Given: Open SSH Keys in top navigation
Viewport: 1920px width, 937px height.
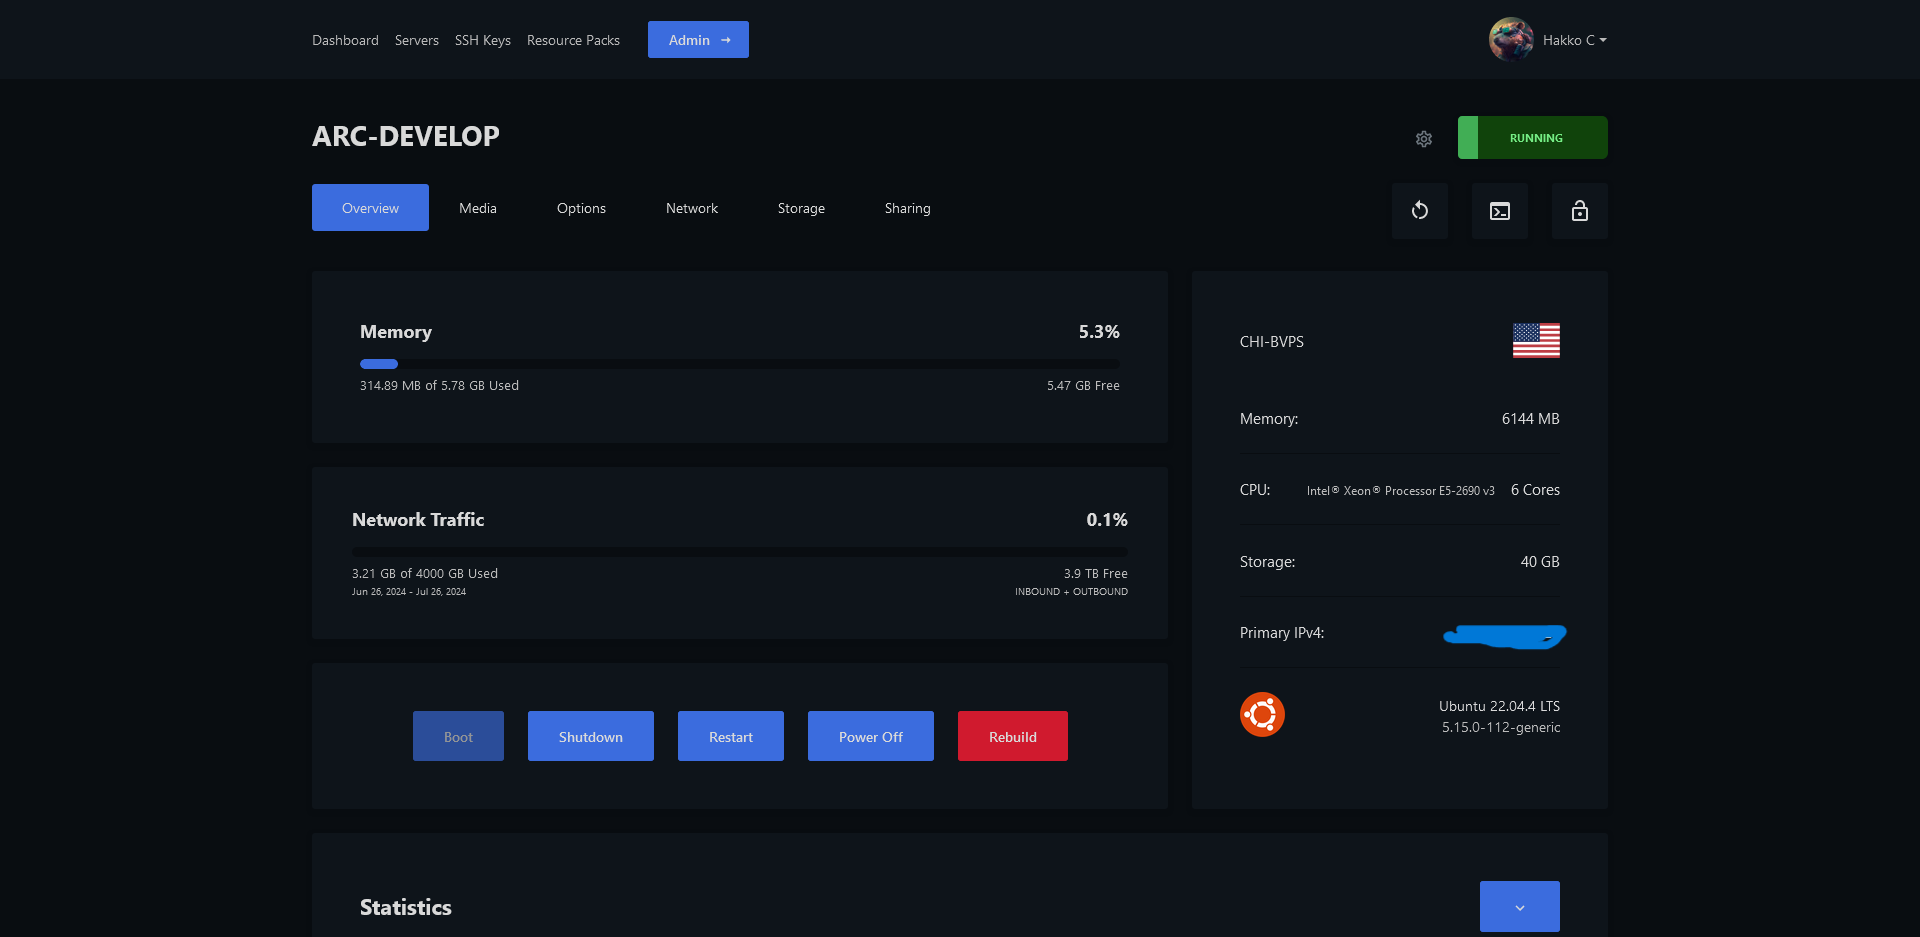Looking at the screenshot, I should point(482,40).
